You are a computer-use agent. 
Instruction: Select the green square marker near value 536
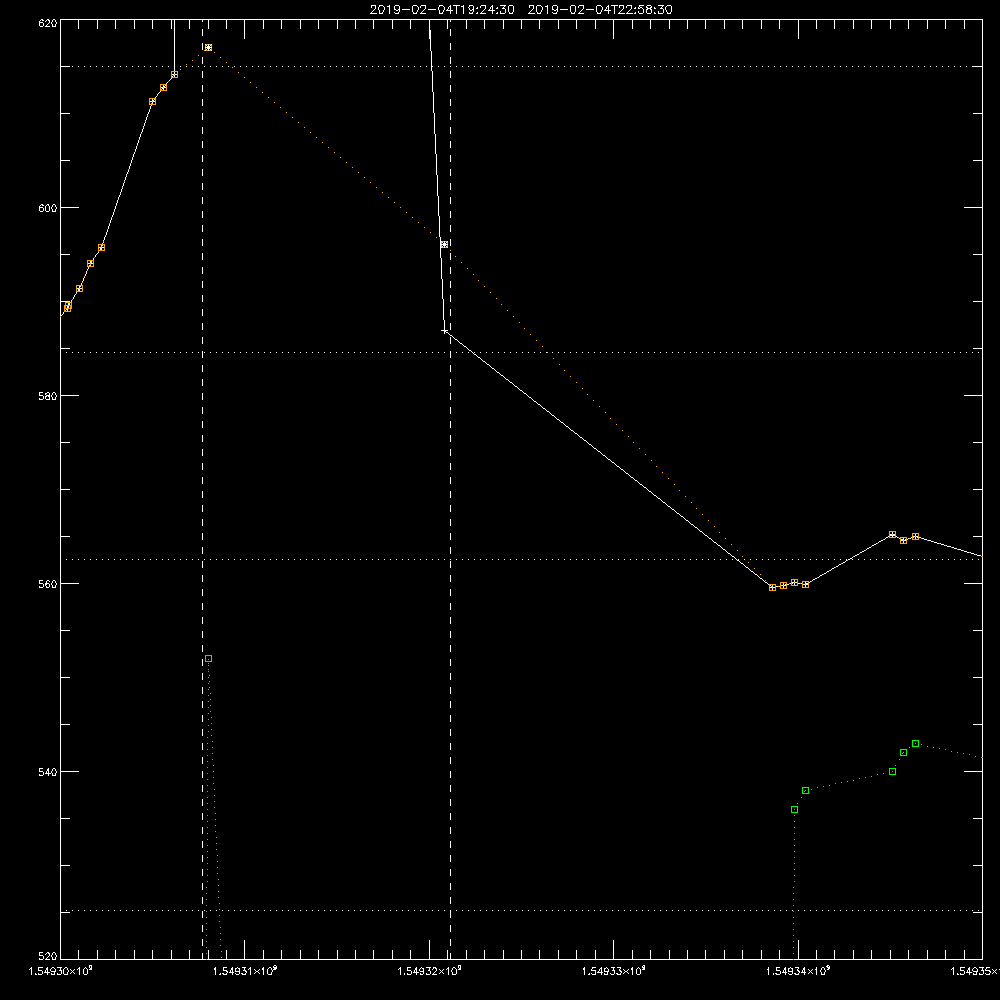[x=795, y=810]
